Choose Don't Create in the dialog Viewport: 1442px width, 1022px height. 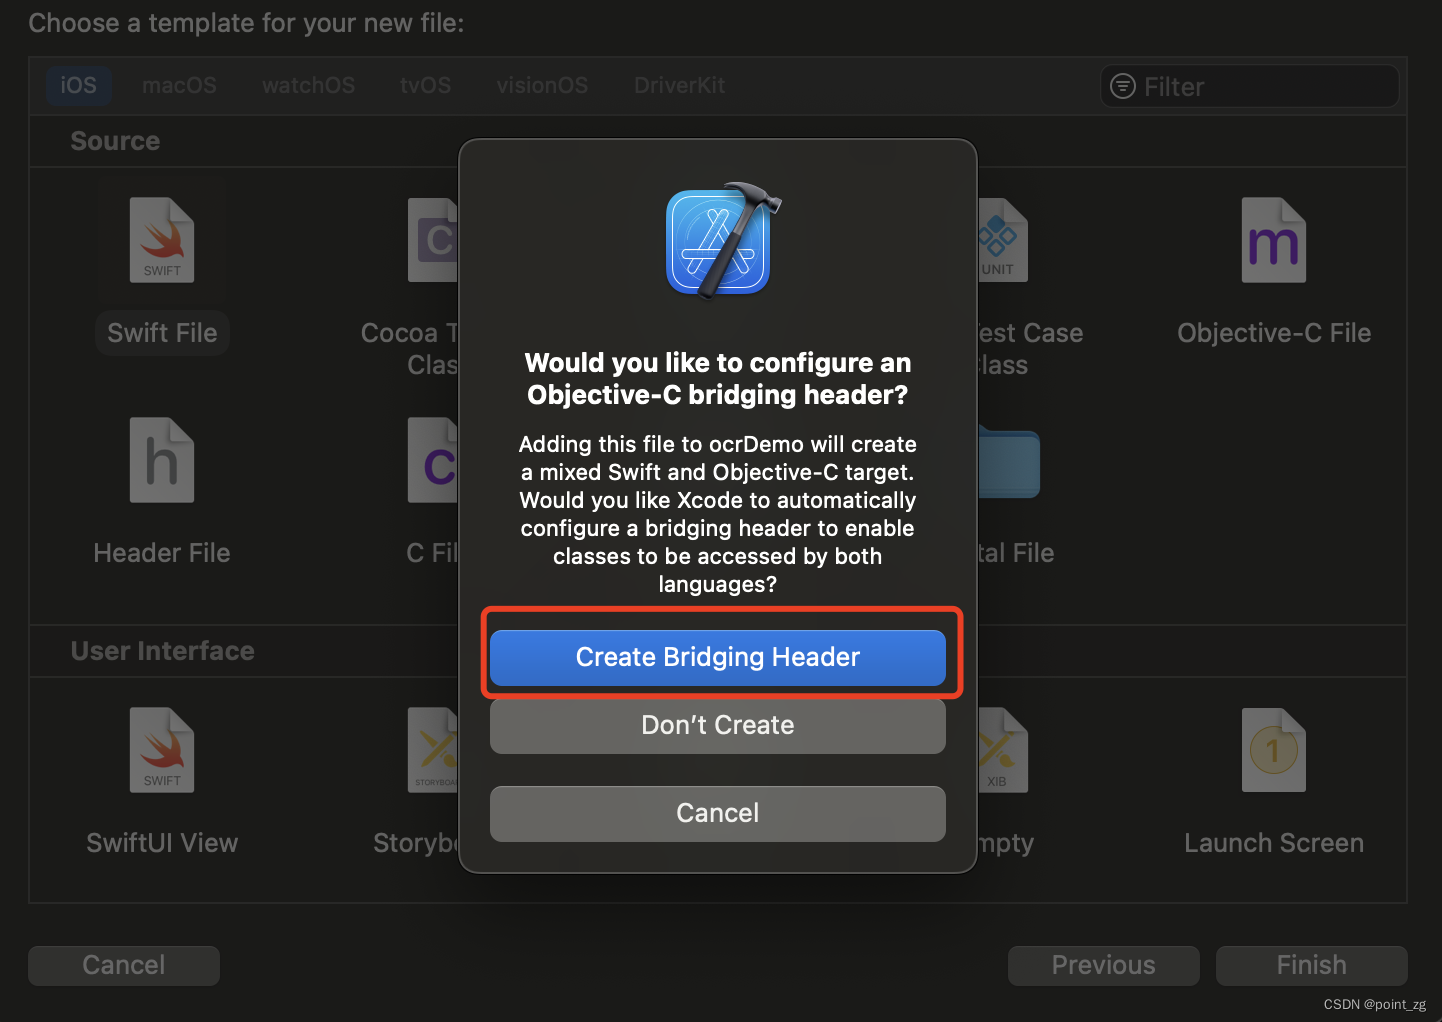(718, 725)
